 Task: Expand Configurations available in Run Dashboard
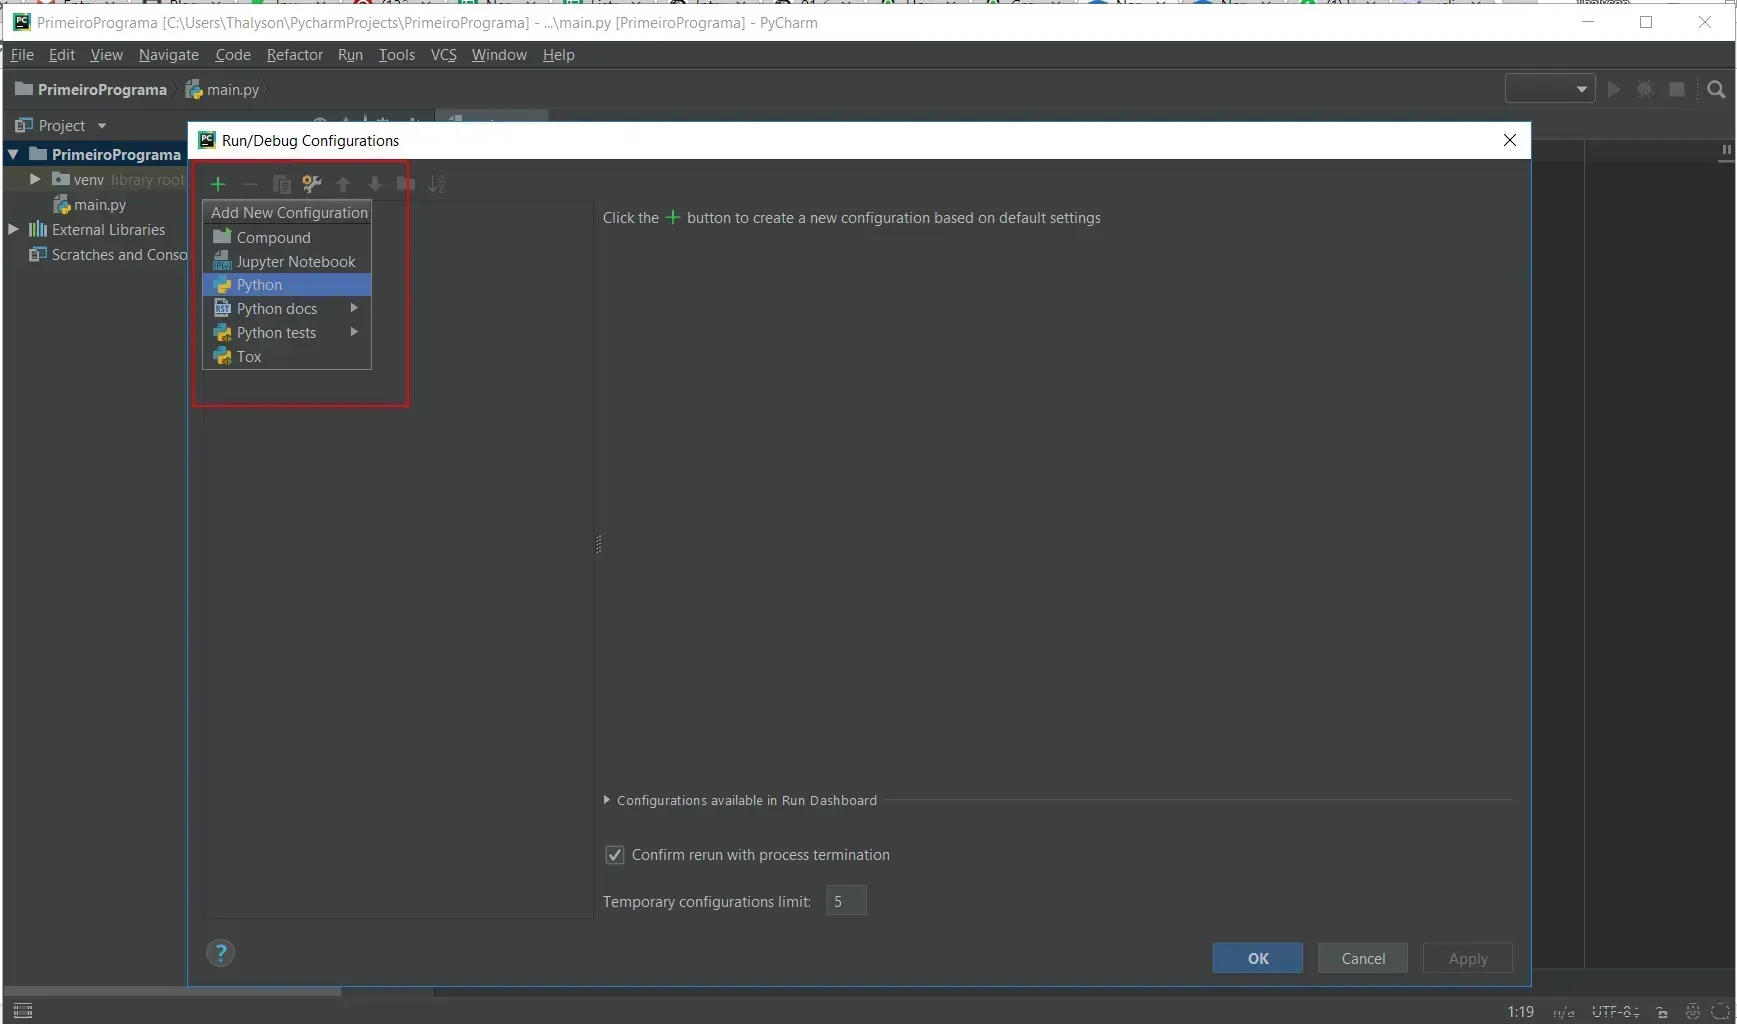607,800
